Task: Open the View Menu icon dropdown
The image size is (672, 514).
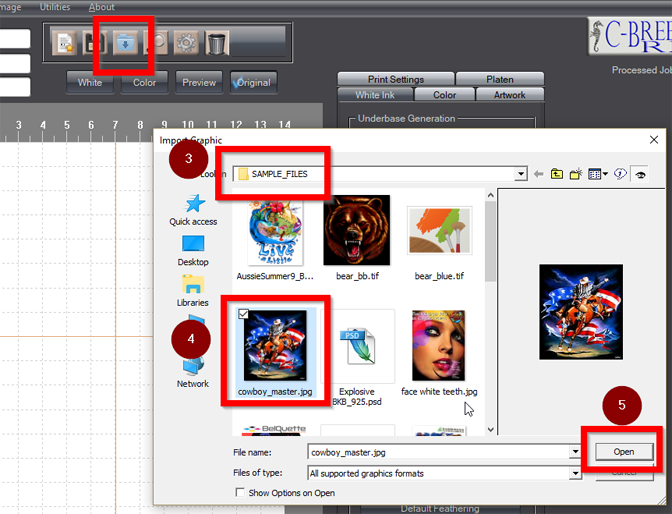Action: (x=598, y=174)
